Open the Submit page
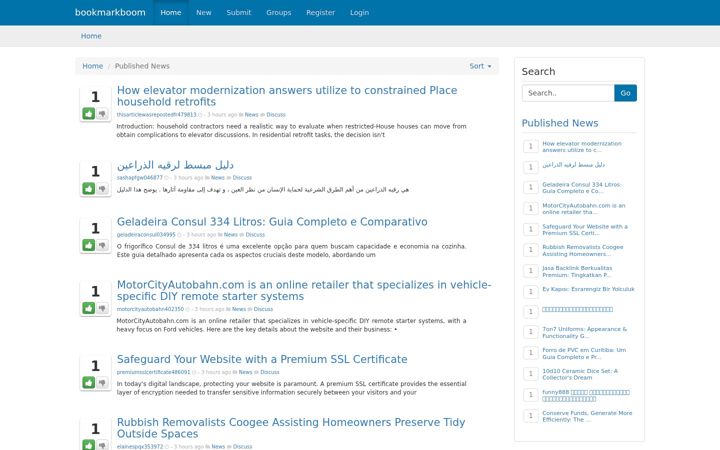 point(239,12)
